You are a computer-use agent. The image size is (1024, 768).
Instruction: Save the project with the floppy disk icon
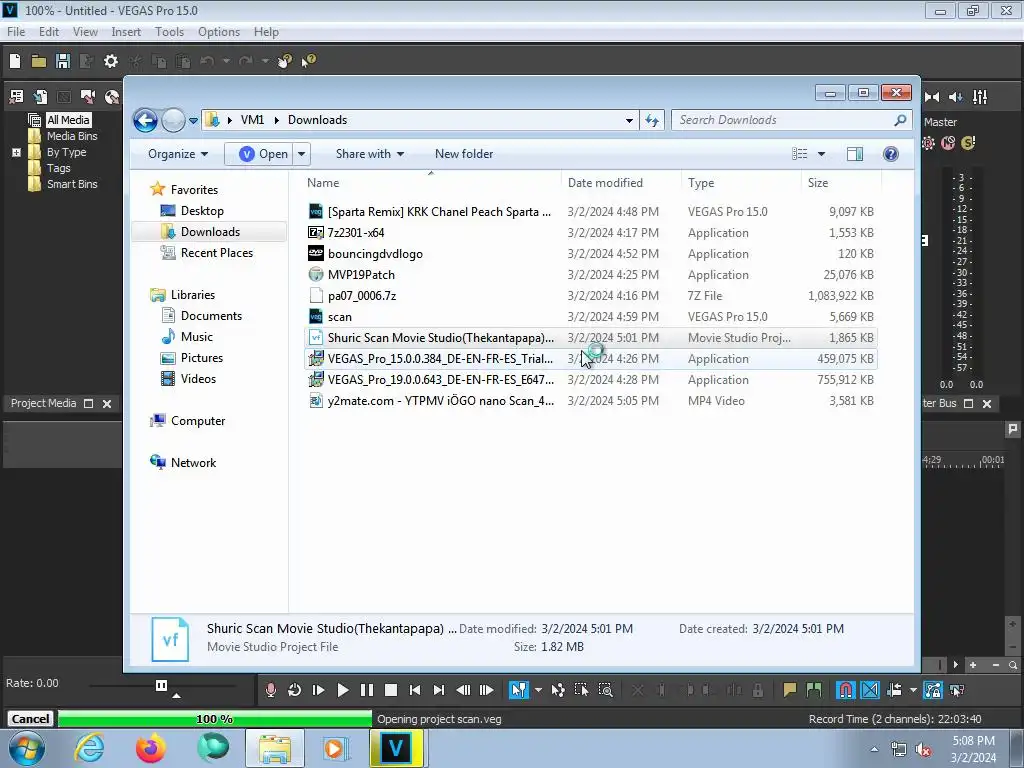click(x=63, y=61)
